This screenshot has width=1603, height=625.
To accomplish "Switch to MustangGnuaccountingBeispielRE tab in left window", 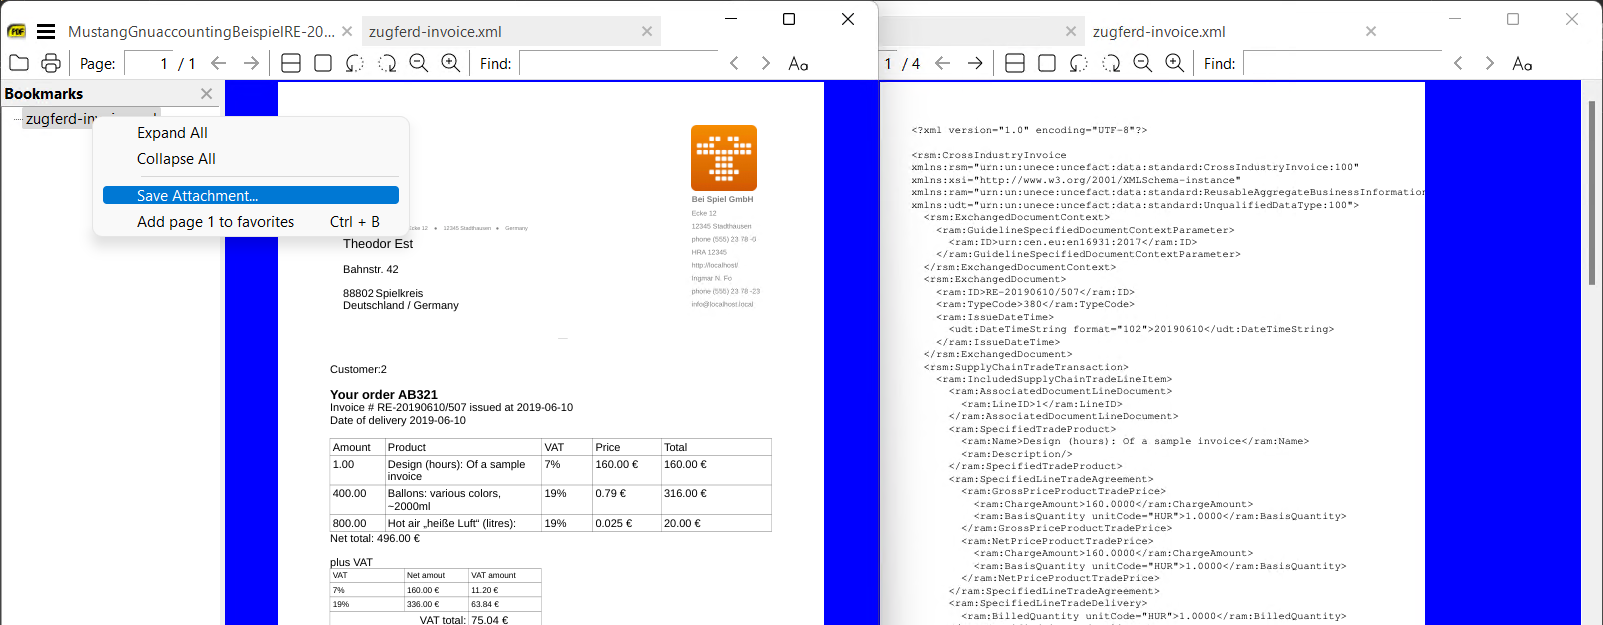I will (201, 32).
